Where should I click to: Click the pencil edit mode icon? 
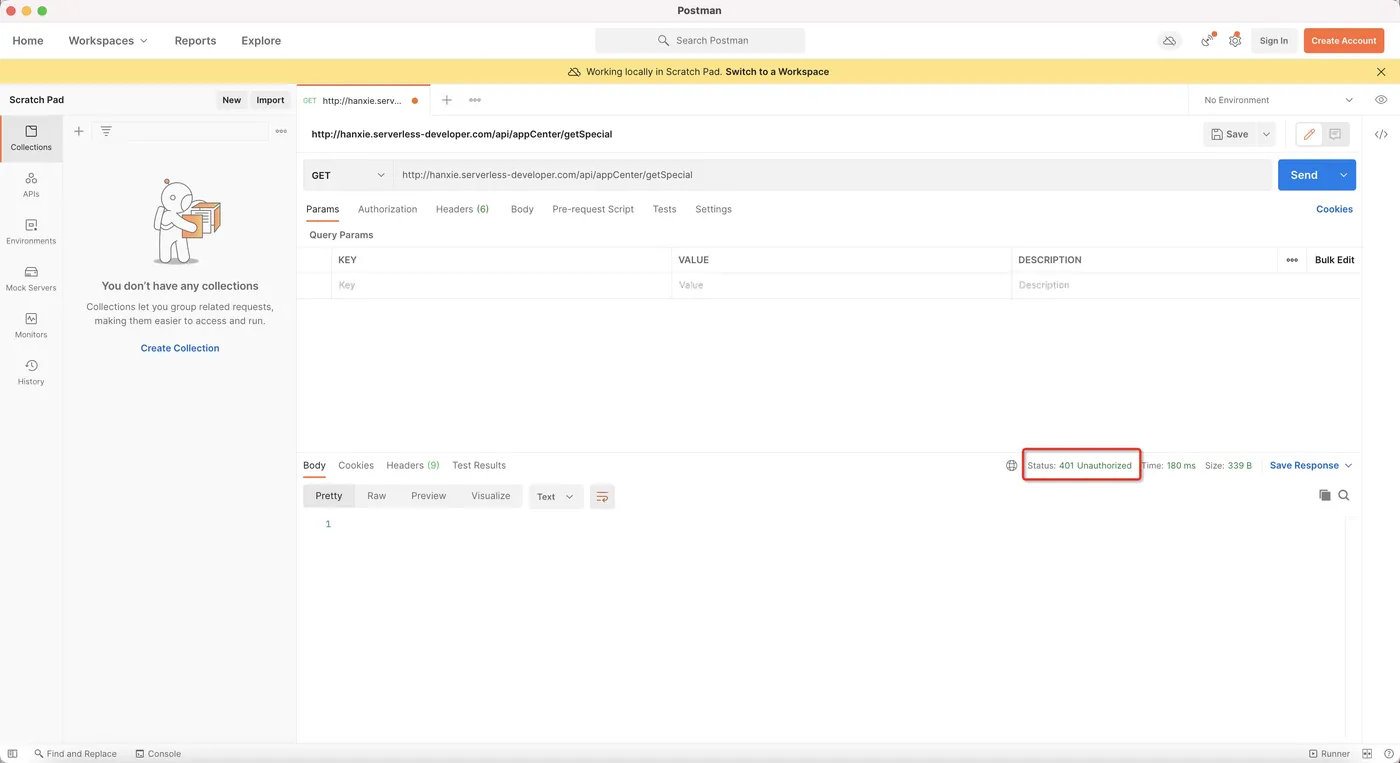pyautogui.click(x=1309, y=134)
